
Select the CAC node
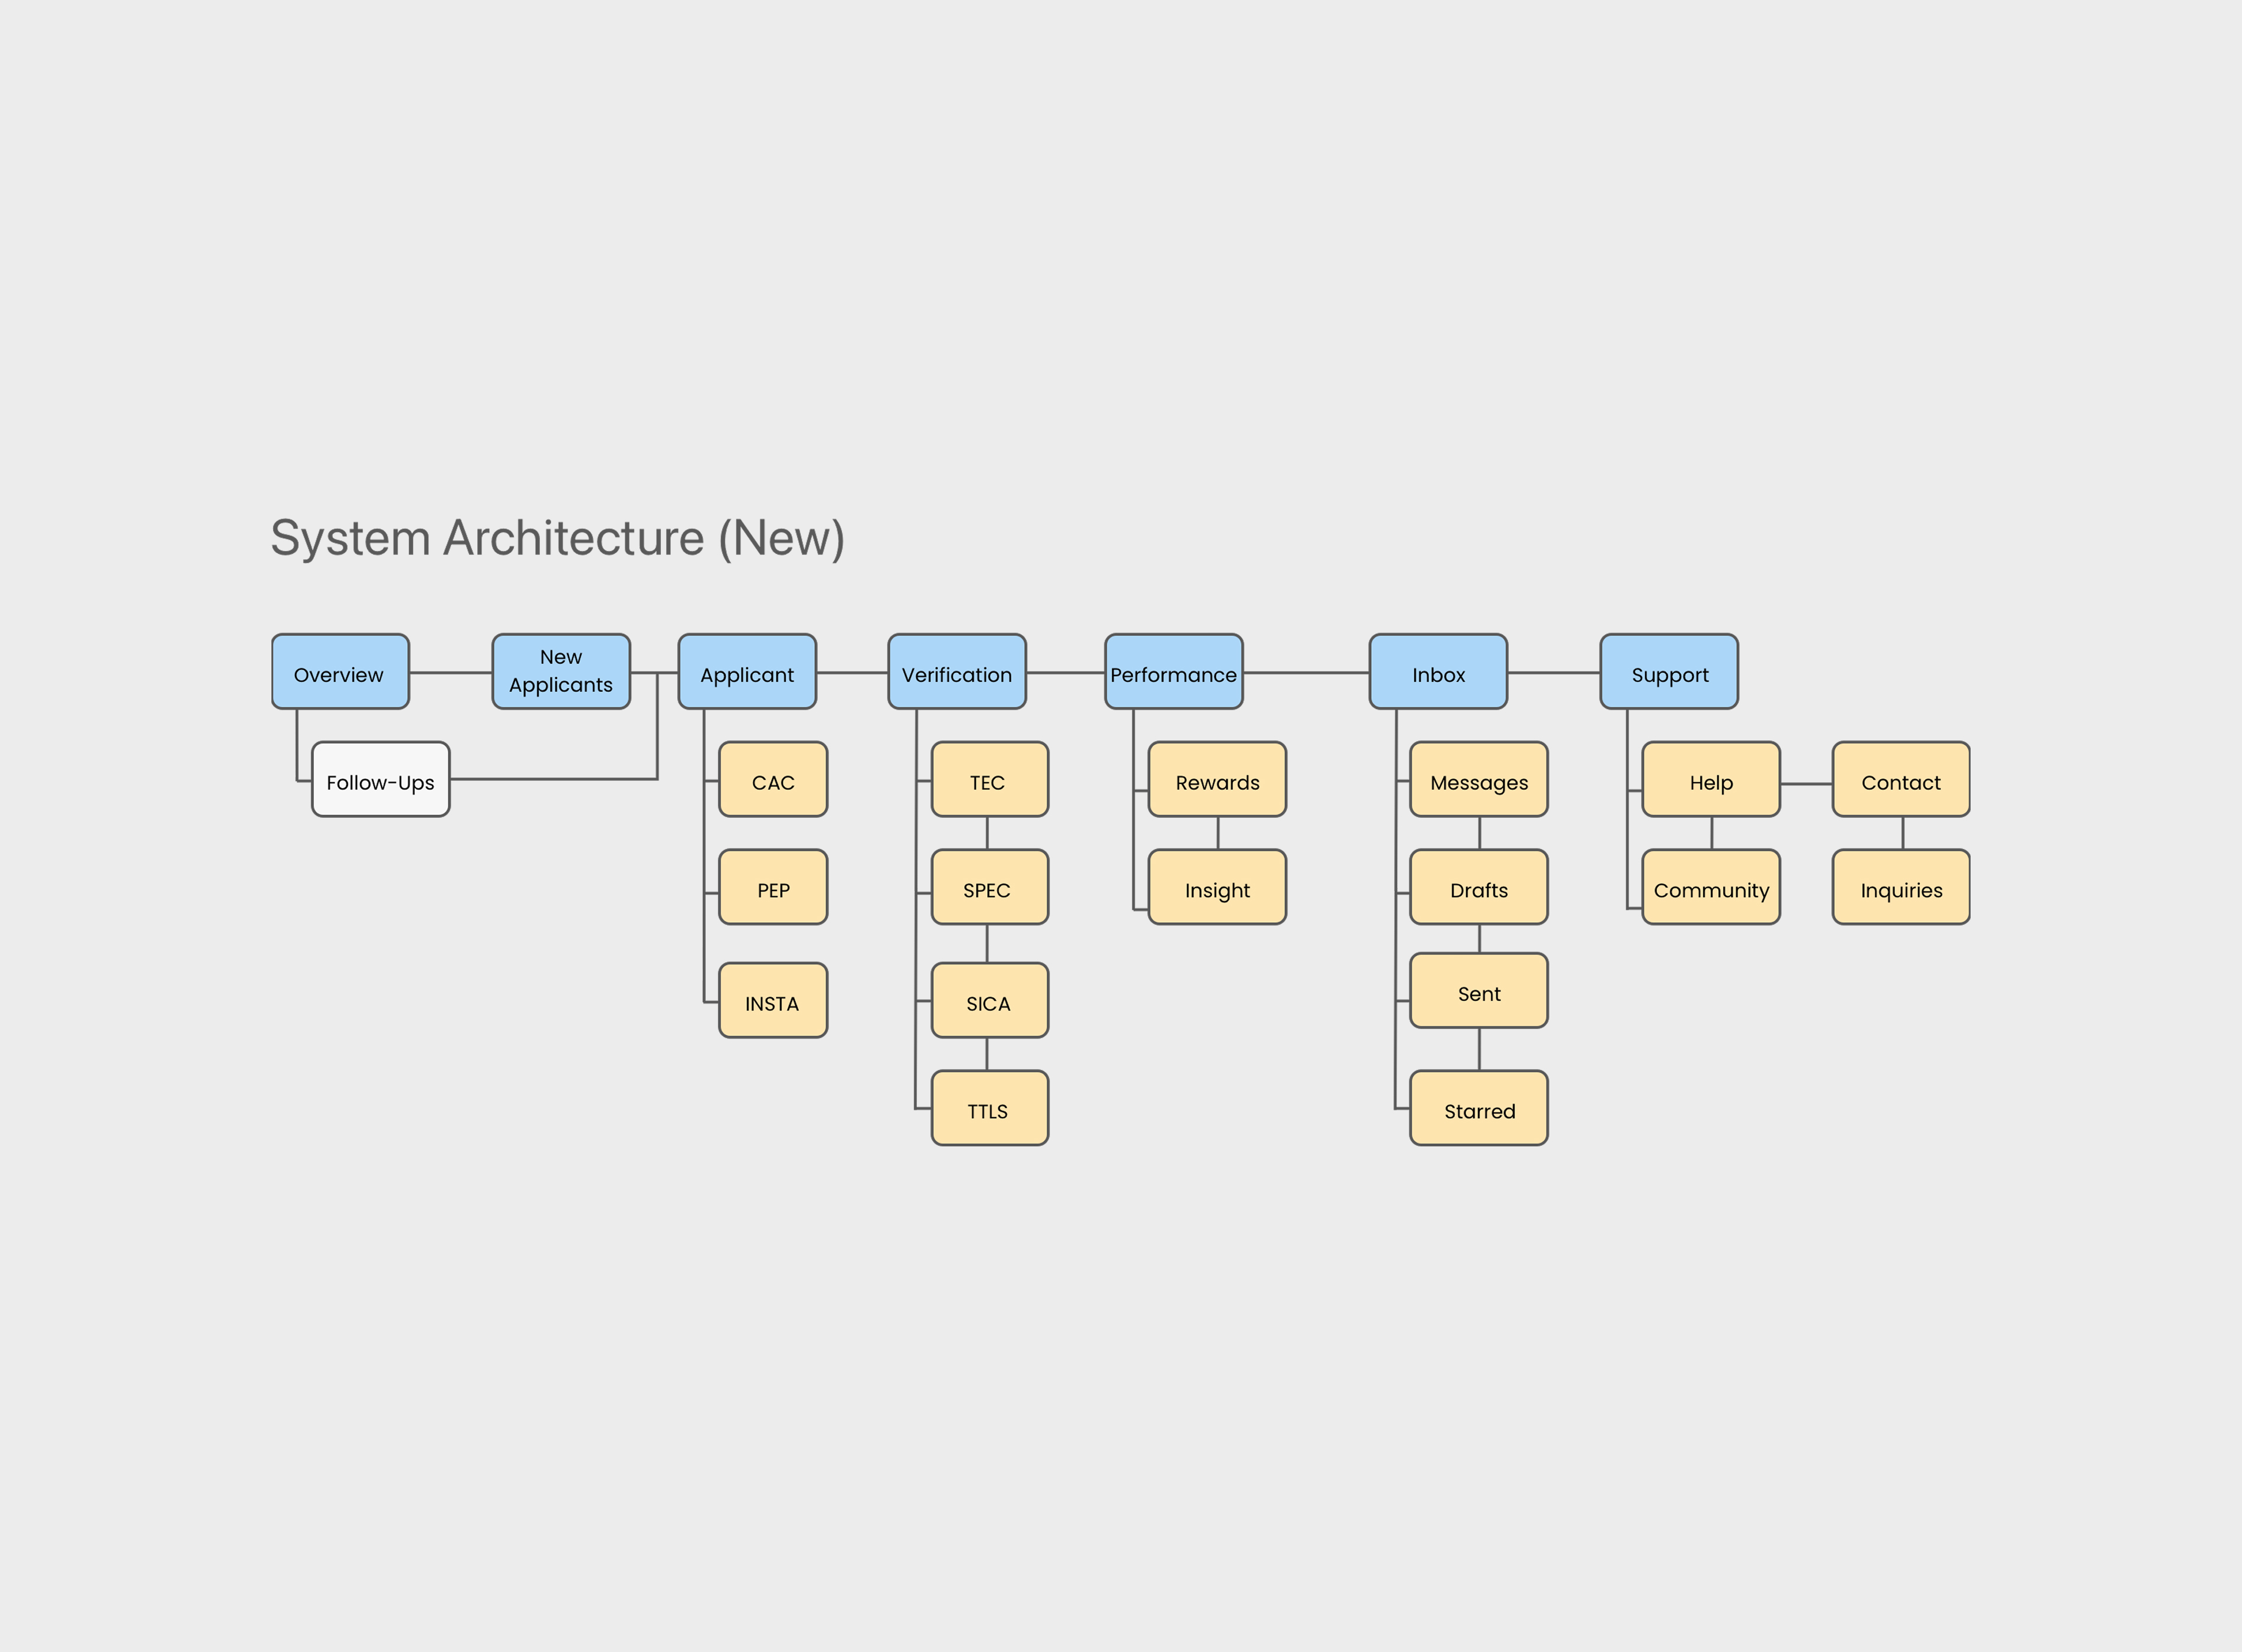pos(773,780)
